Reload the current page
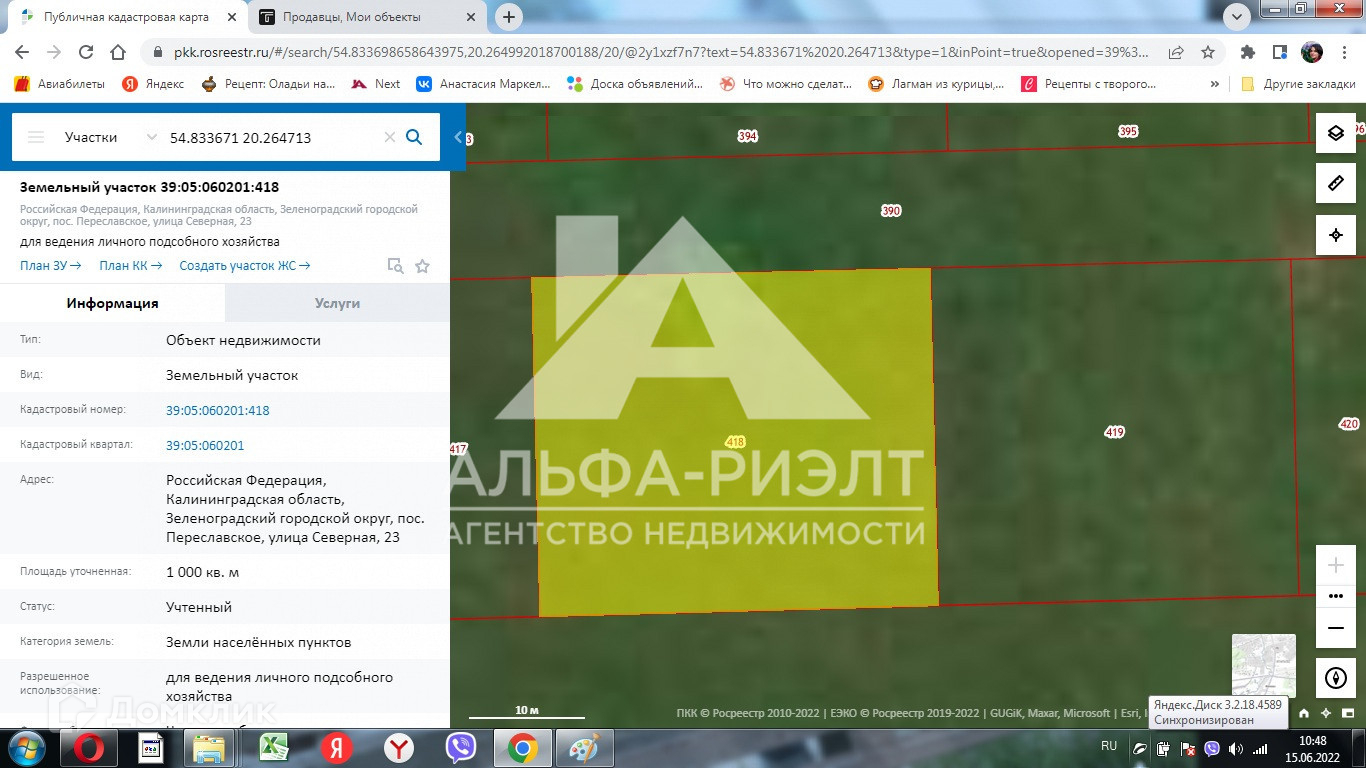 point(86,52)
